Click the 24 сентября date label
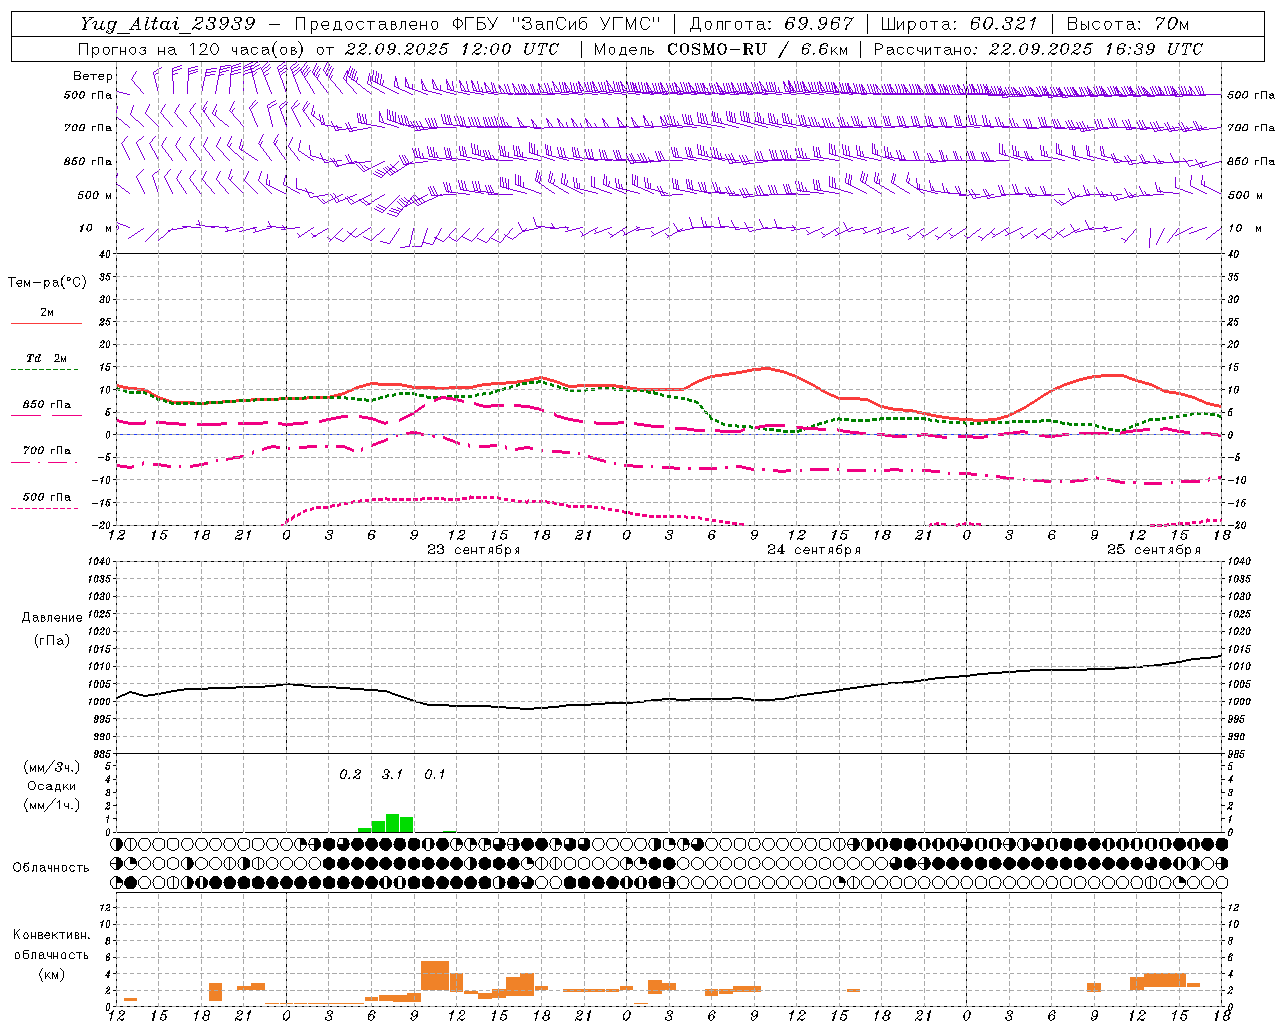The image size is (1280, 1024). [x=814, y=550]
